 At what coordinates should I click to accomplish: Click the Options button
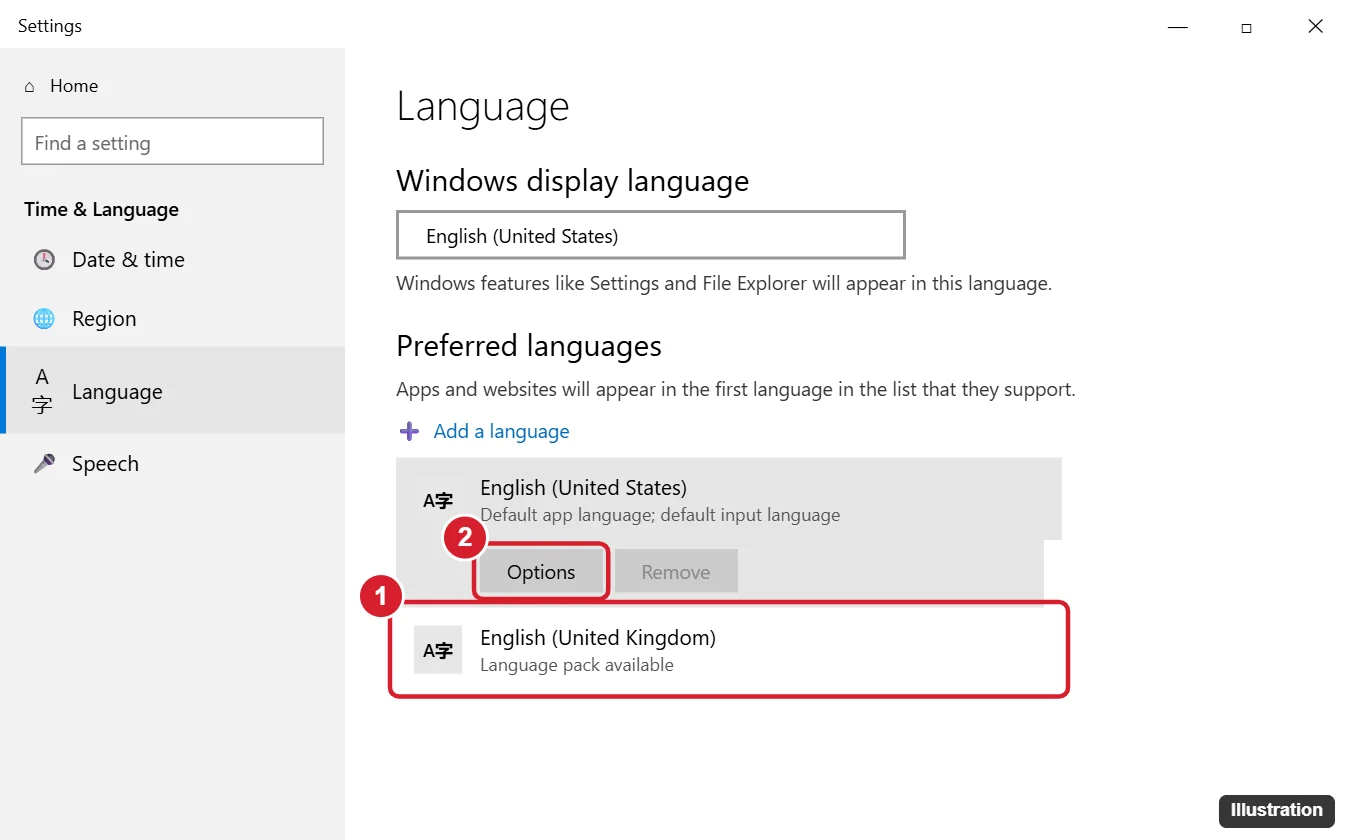pyautogui.click(x=541, y=572)
